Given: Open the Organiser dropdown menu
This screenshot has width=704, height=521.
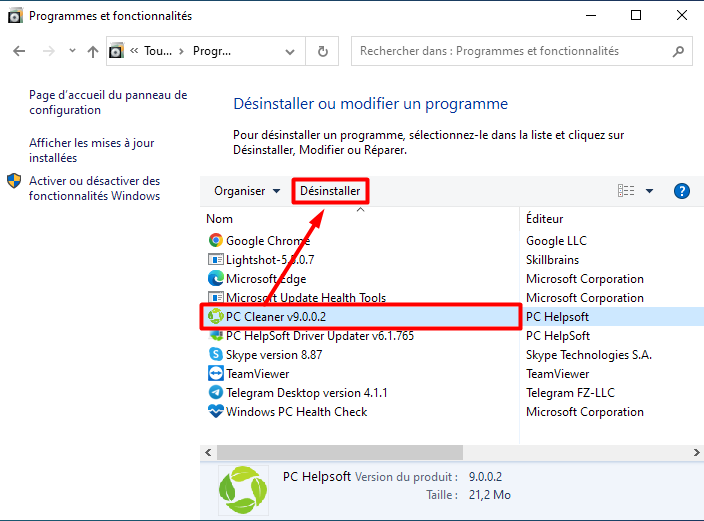Looking at the screenshot, I should (x=247, y=191).
